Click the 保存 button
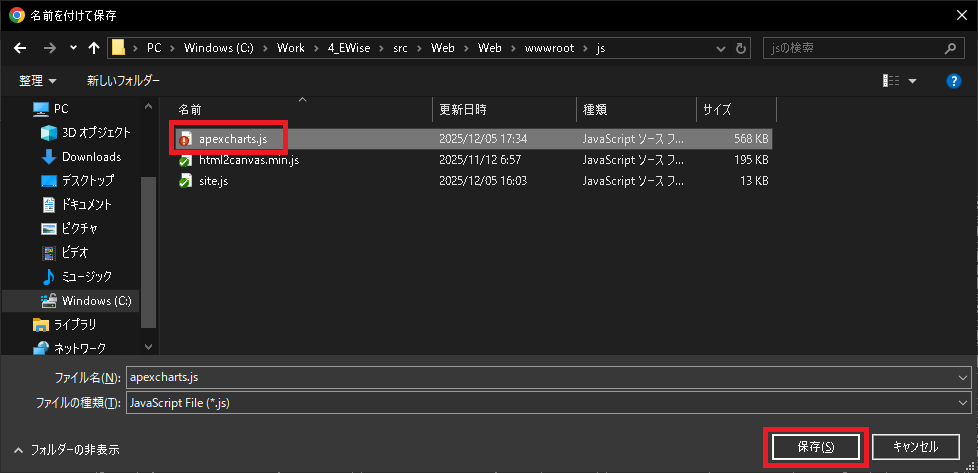Image resolution: width=978 pixels, height=473 pixels. pyautogui.click(x=814, y=447)
